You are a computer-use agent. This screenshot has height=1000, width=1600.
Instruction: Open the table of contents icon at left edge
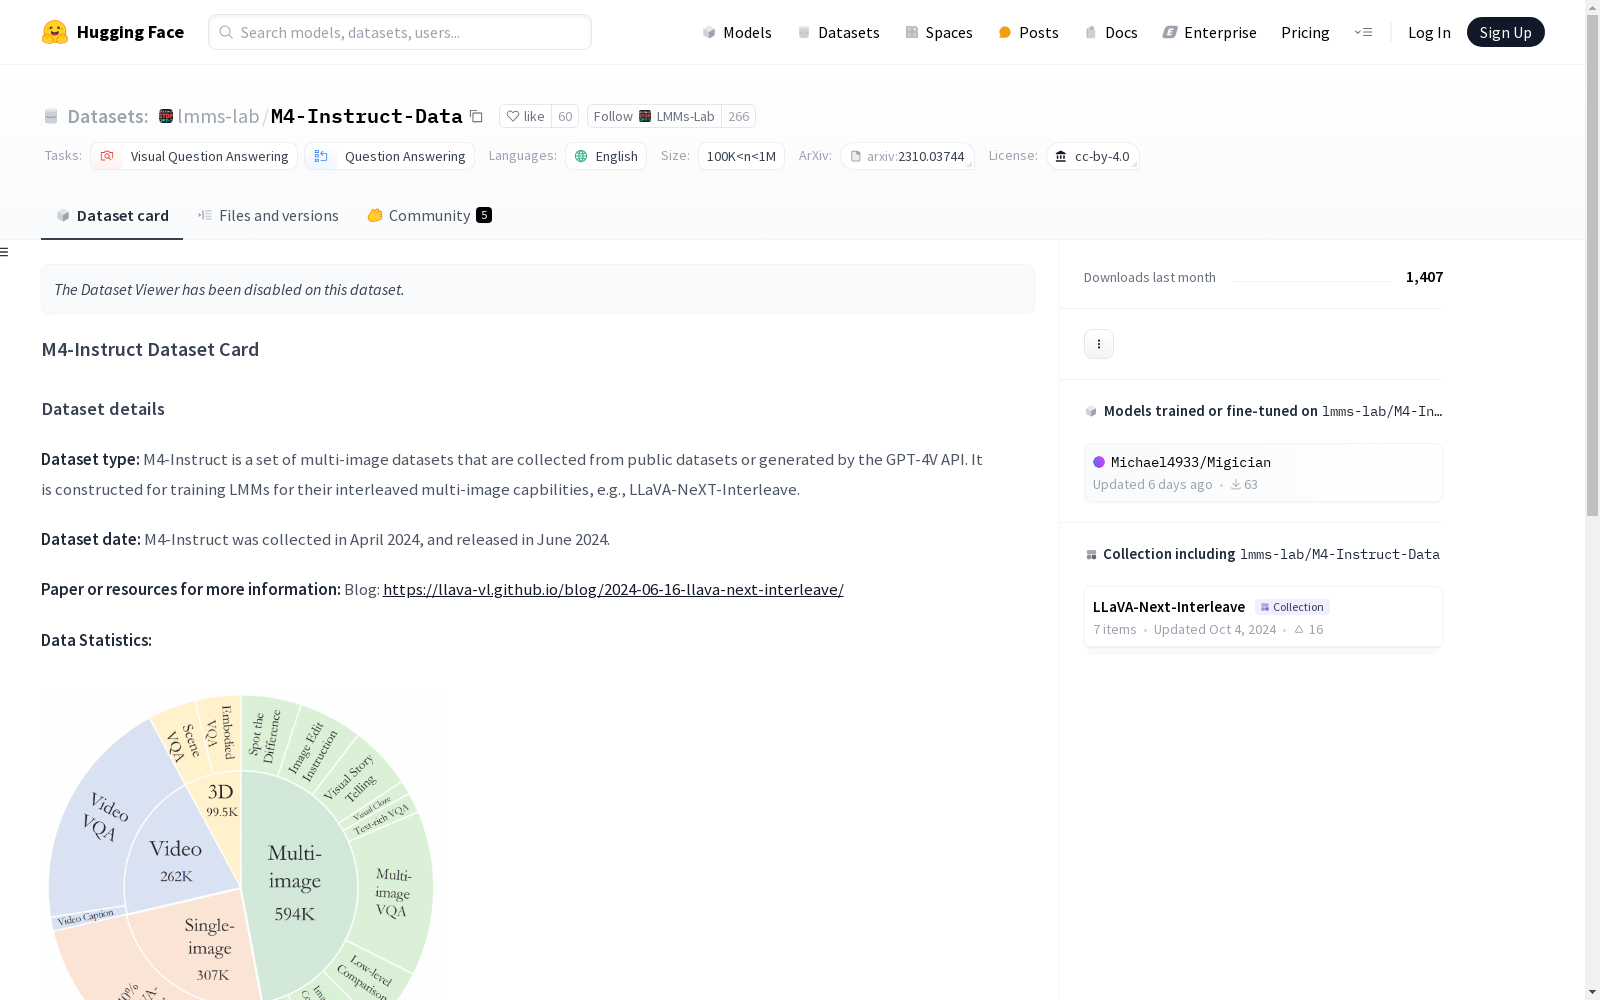click(5, 252)
